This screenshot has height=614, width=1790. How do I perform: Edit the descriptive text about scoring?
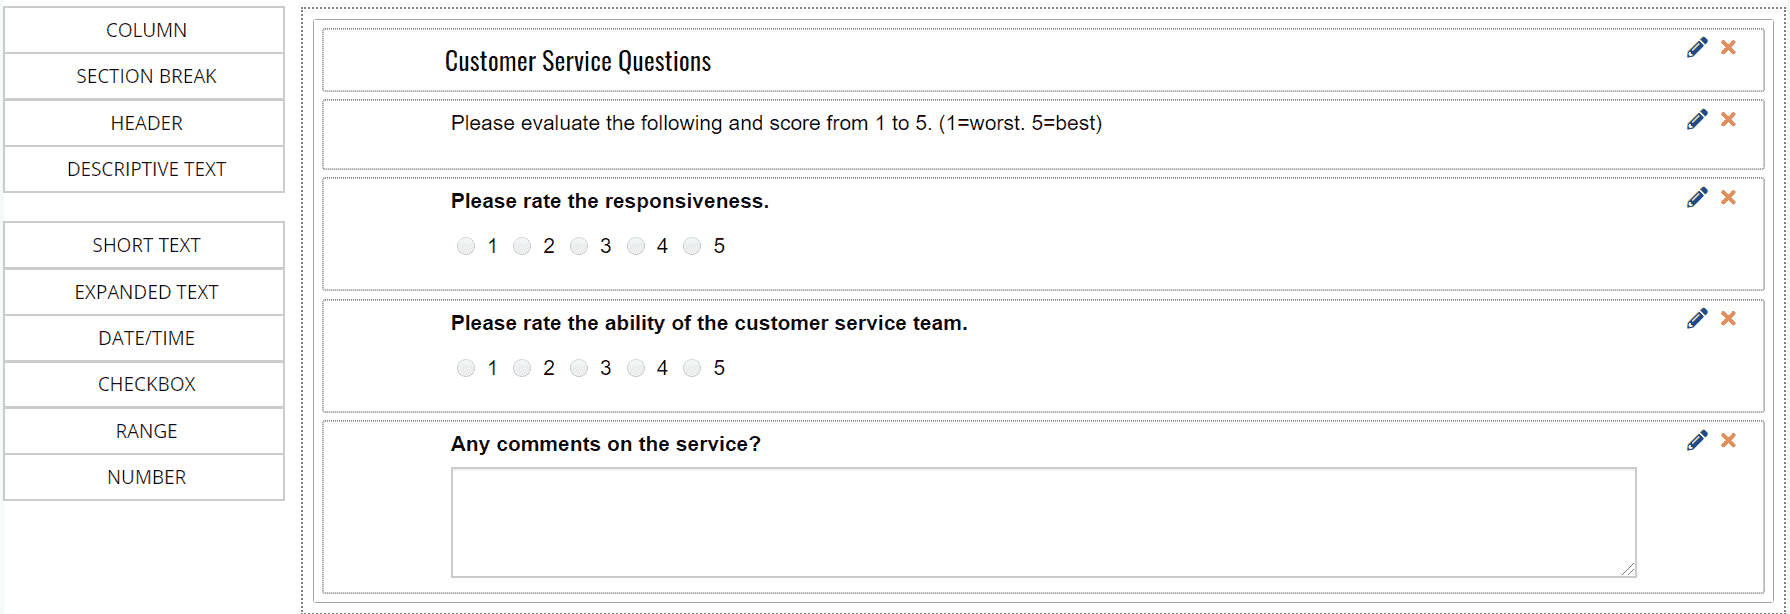tap(1697, 120)
